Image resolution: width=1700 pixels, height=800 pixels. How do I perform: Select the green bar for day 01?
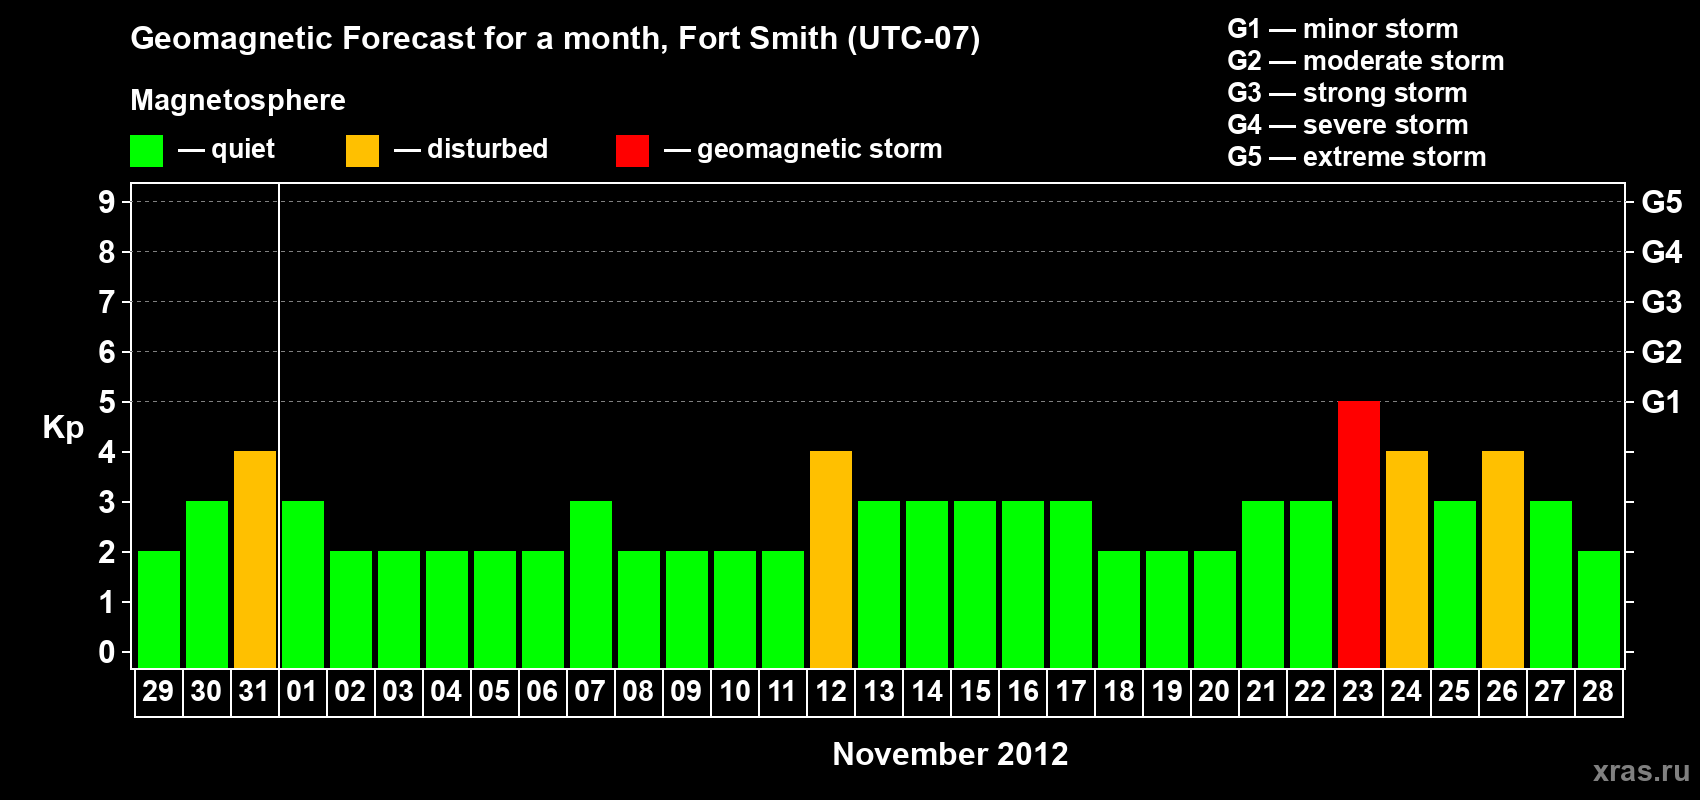(x=303, y=584)
